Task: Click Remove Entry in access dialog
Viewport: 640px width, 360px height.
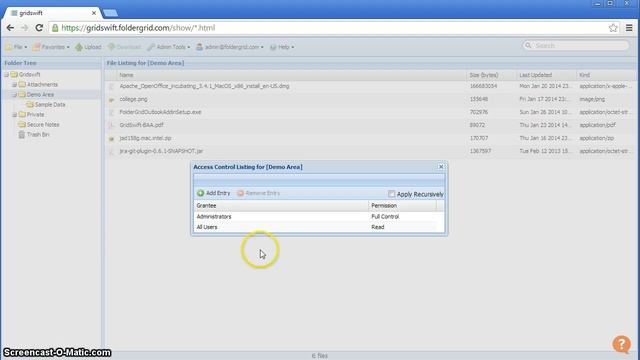Action: coord(259,193)
